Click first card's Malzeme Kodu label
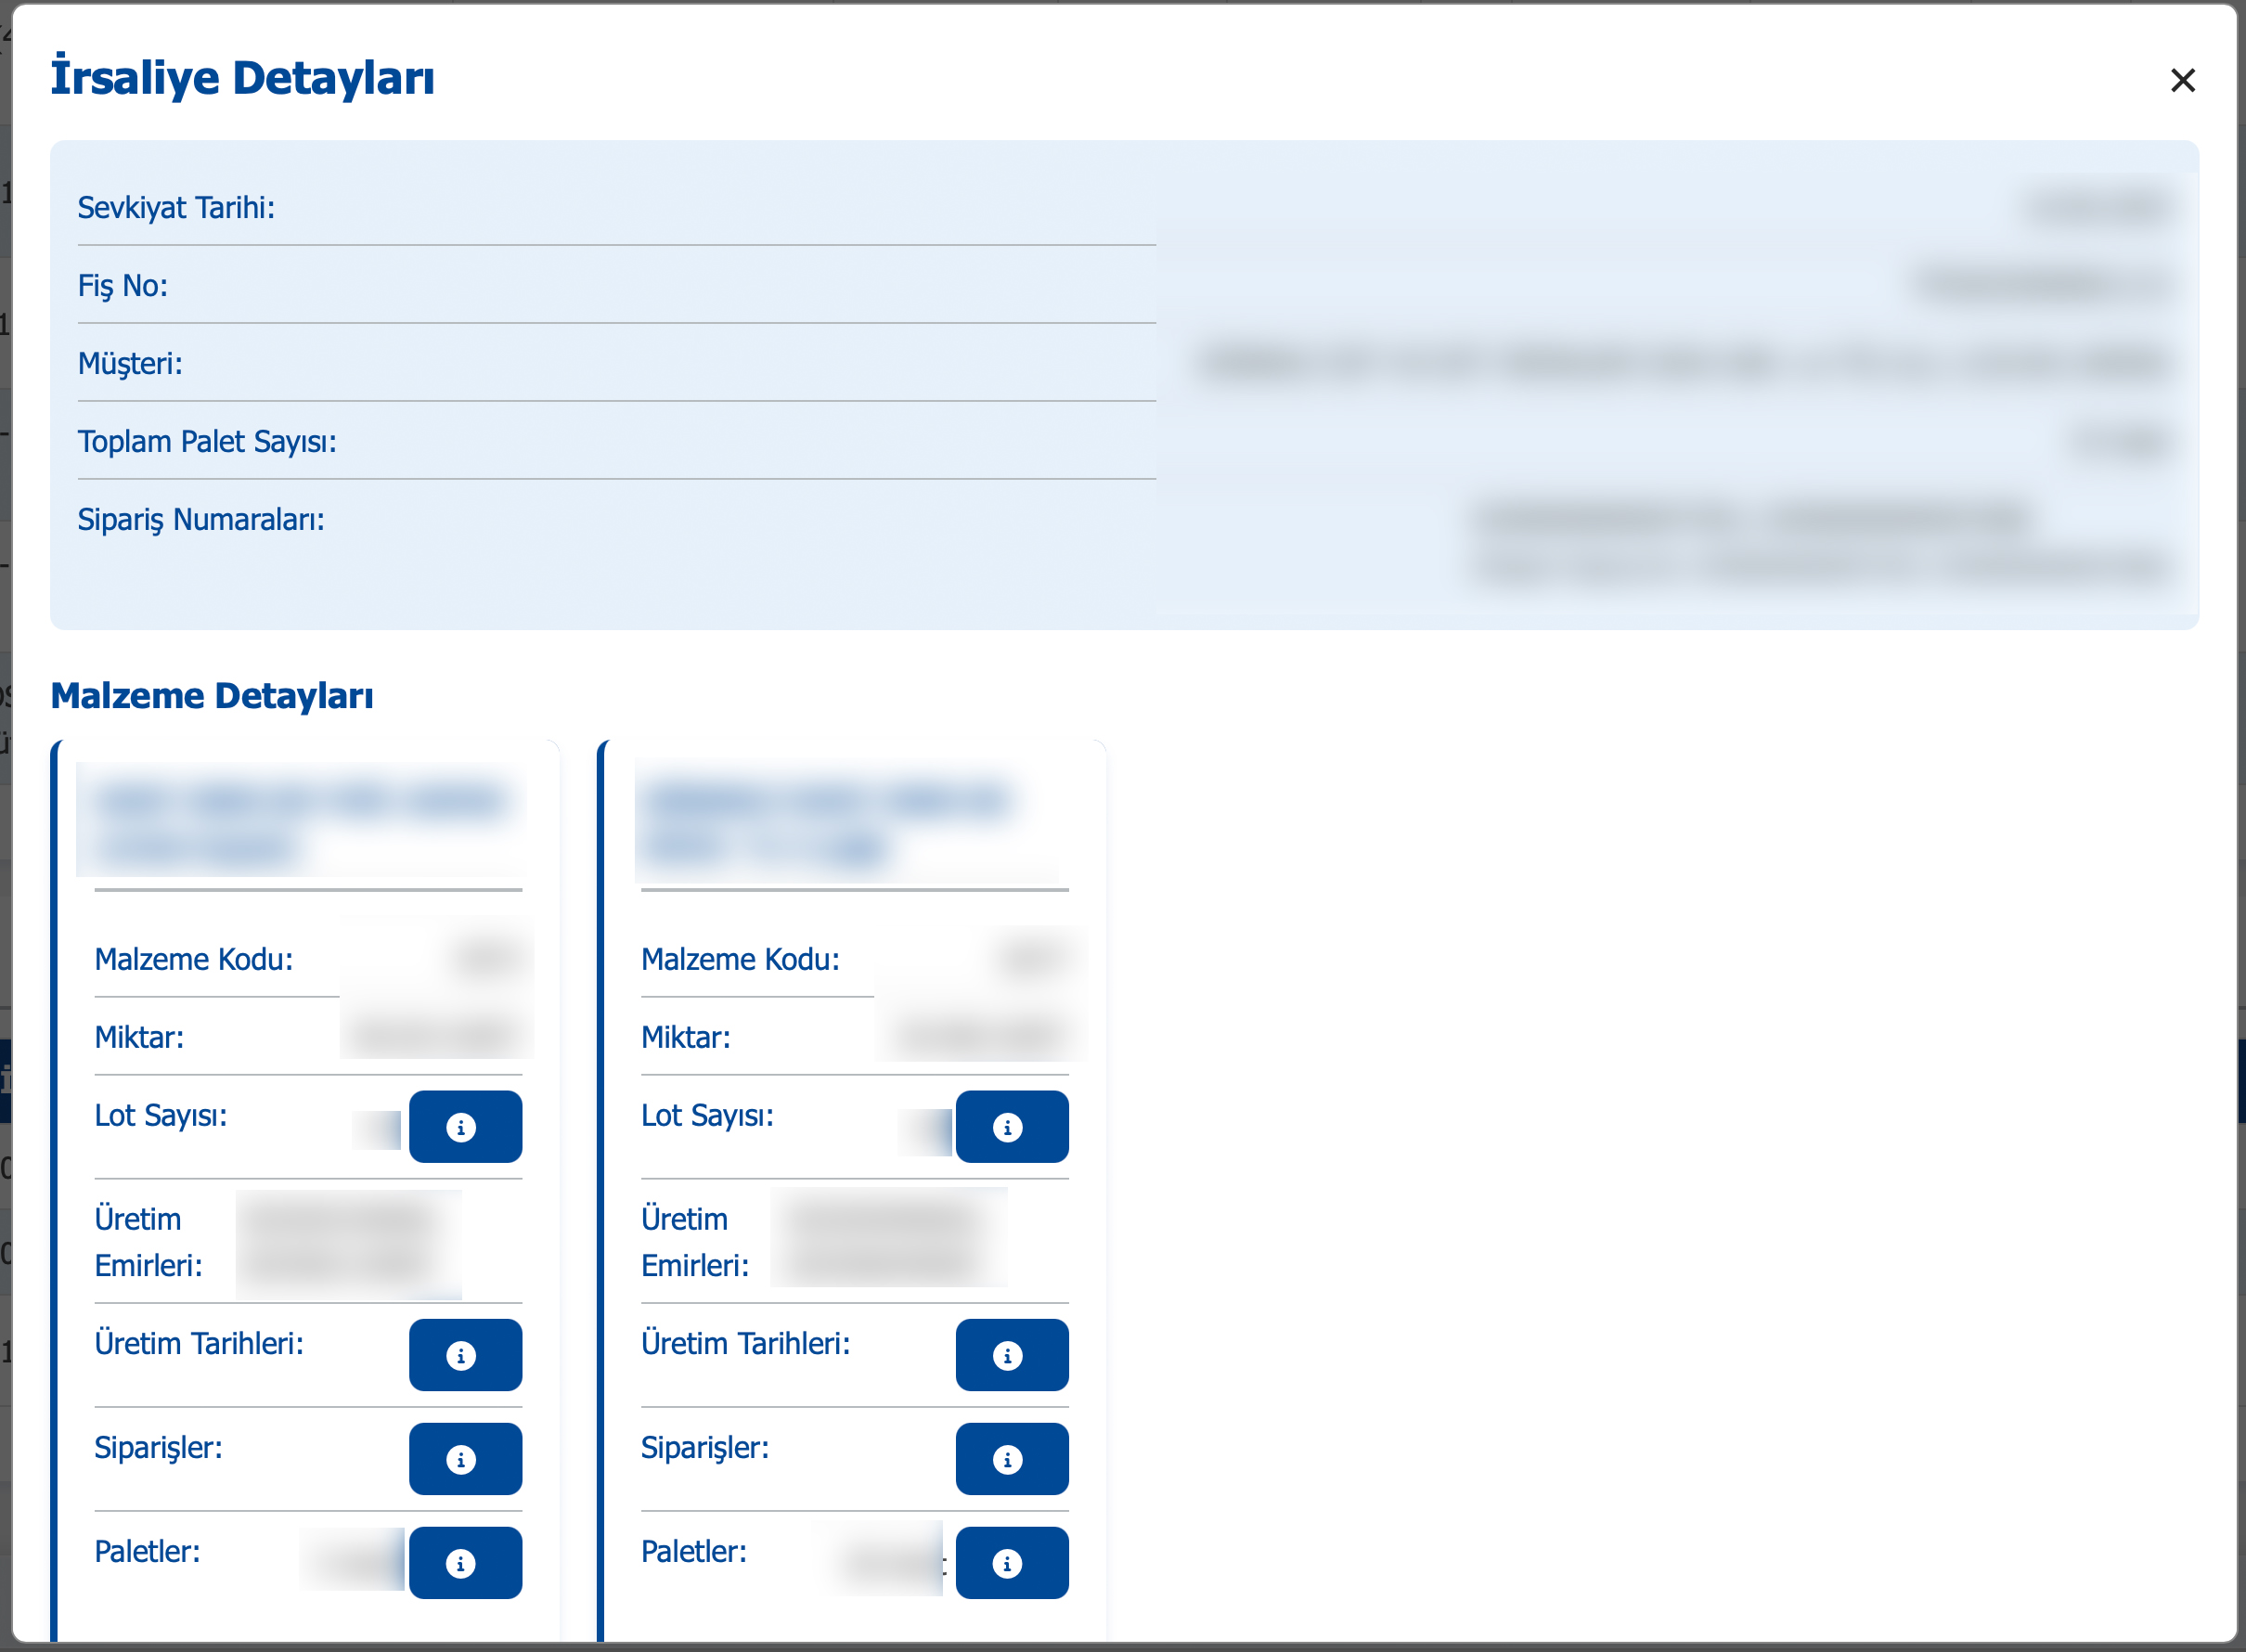The width and height of the screenshot is (2246, 1652). pyautogui.click(x=194, y=959)
